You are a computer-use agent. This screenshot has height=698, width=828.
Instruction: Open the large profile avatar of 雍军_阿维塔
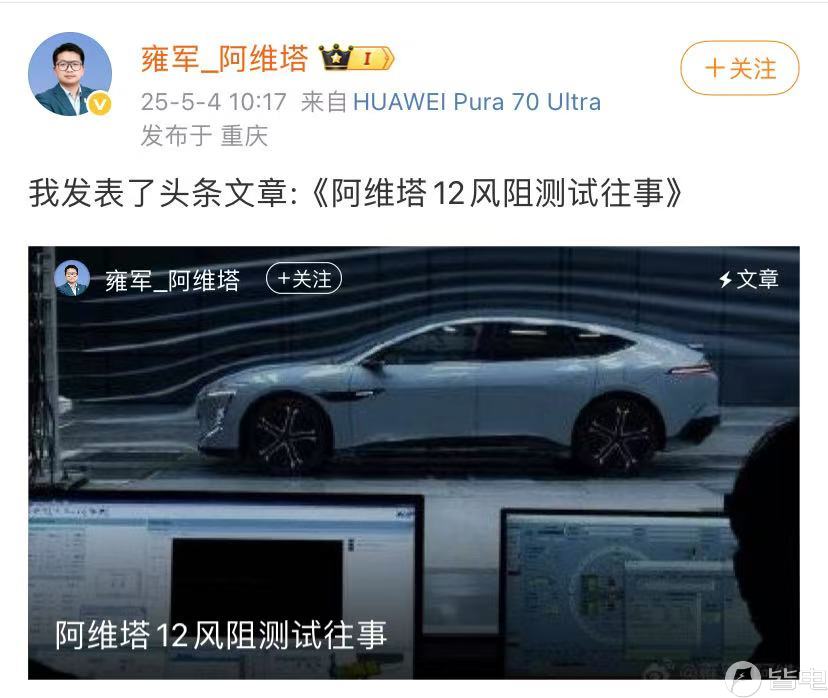point(70,74)
